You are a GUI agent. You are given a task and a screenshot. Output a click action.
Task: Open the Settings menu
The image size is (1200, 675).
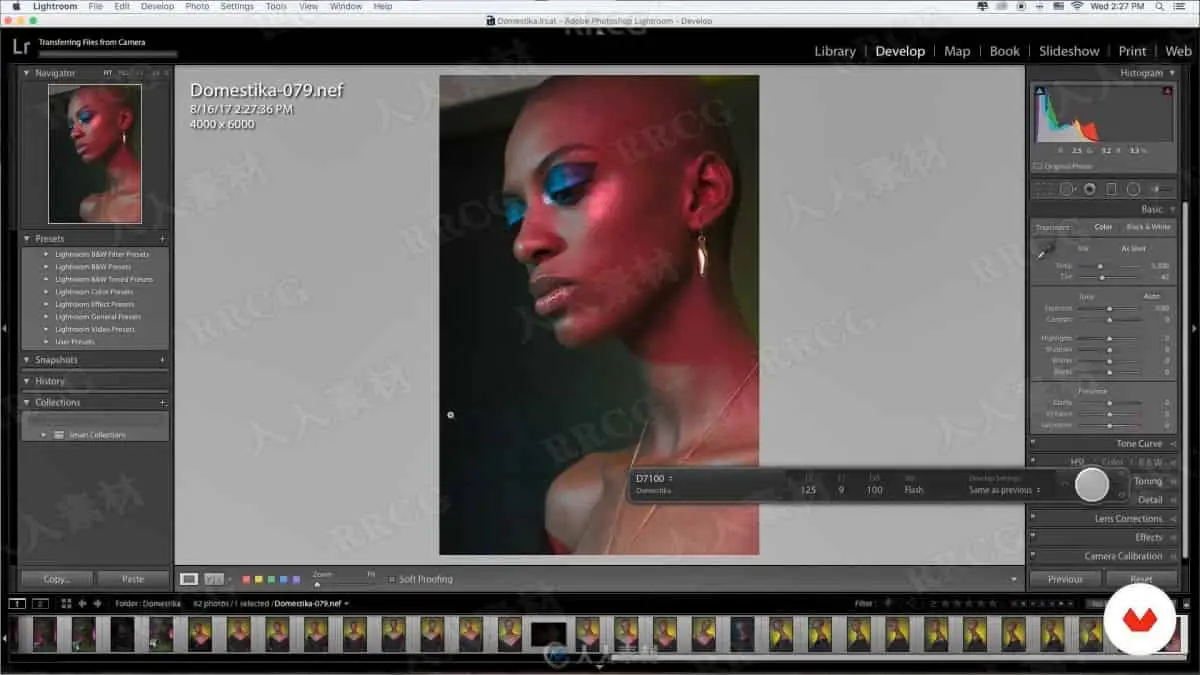click(x=237, y=6)
